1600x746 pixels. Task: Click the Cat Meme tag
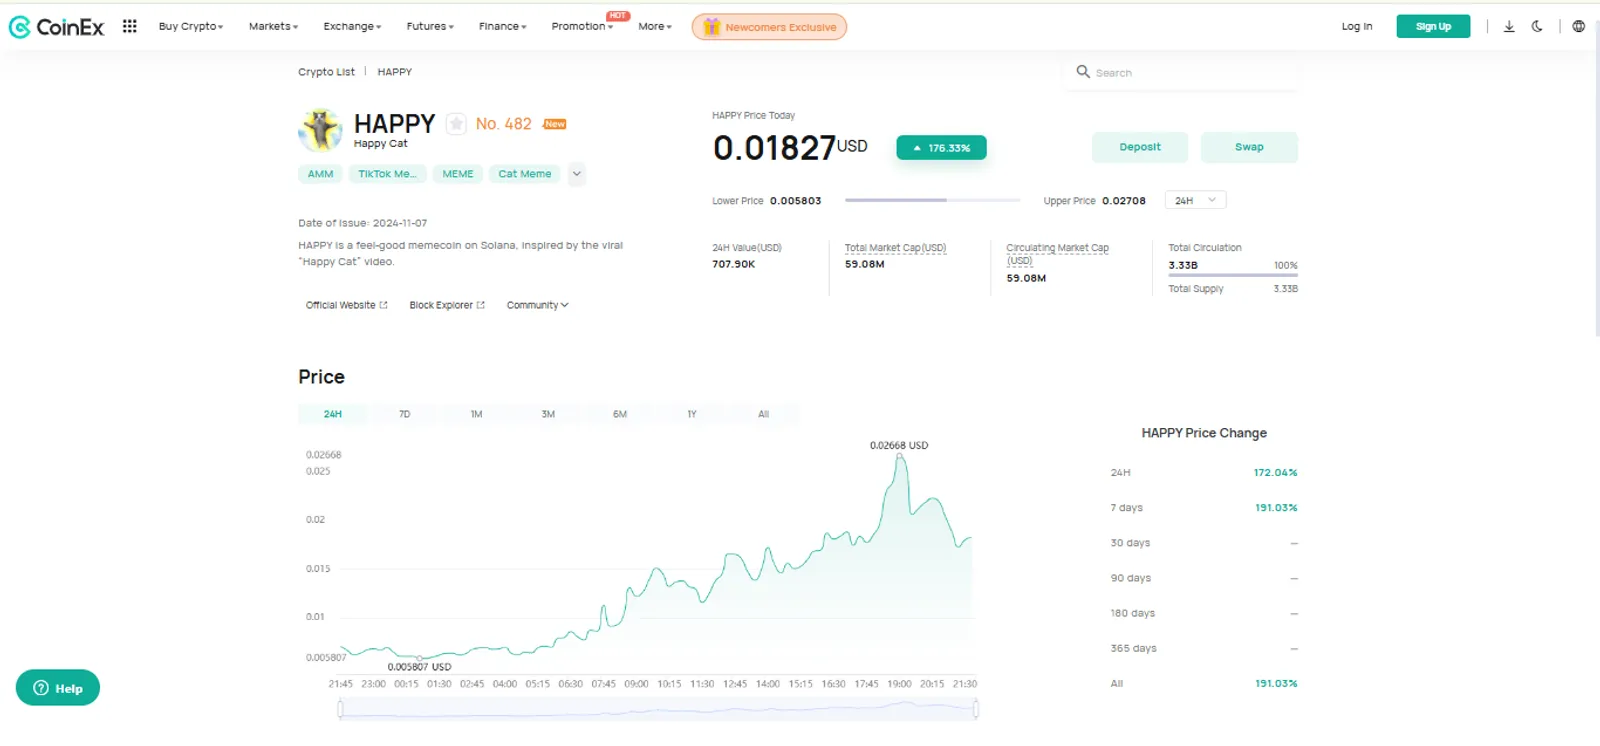[x=525, y=174]
